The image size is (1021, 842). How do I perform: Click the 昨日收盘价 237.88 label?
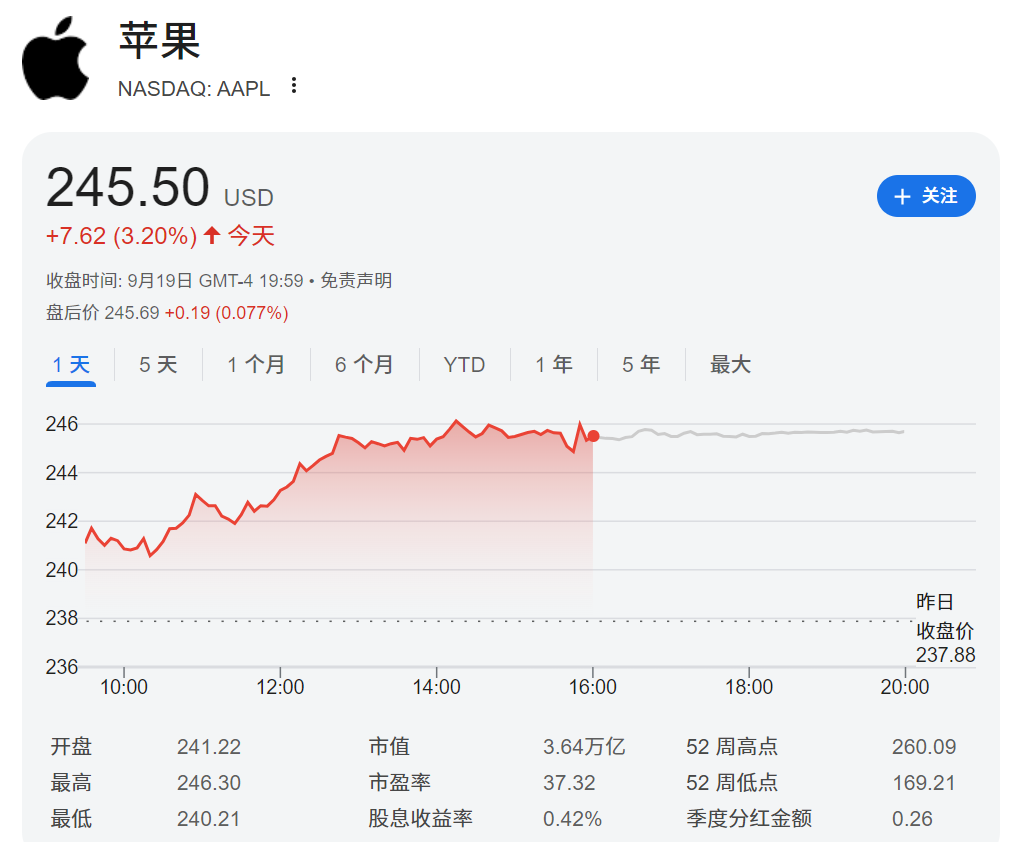[945, 628]
